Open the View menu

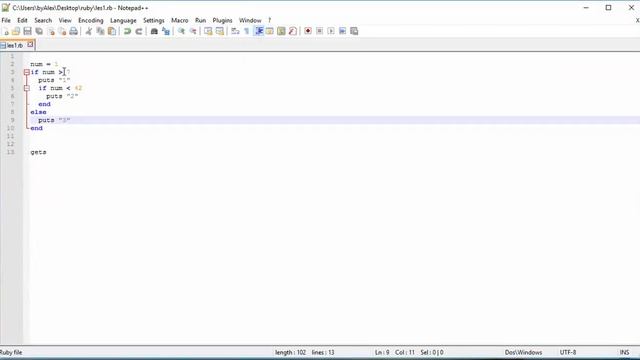(x=65, y=20)
